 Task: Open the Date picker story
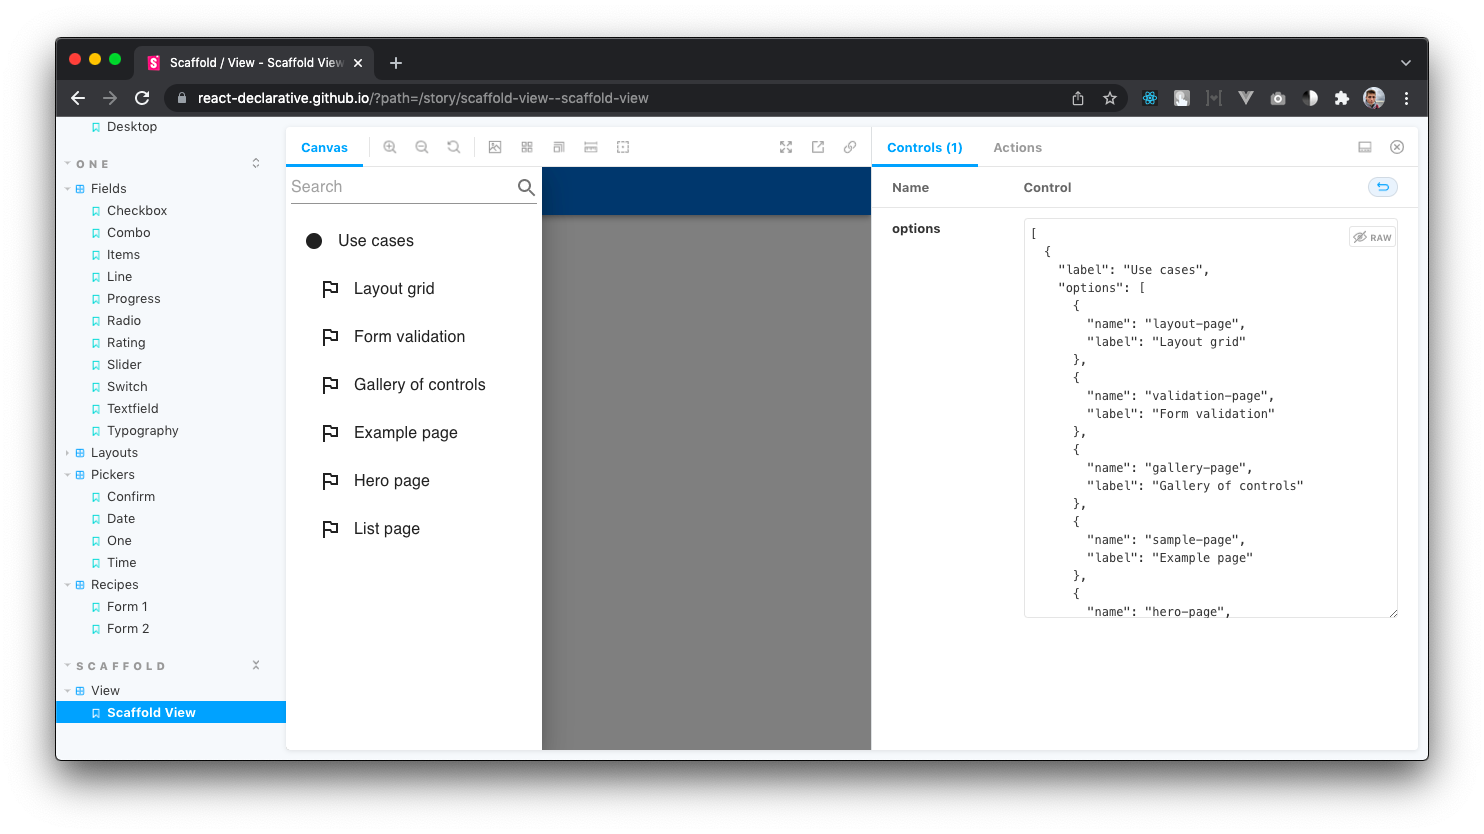click(121, 519)
